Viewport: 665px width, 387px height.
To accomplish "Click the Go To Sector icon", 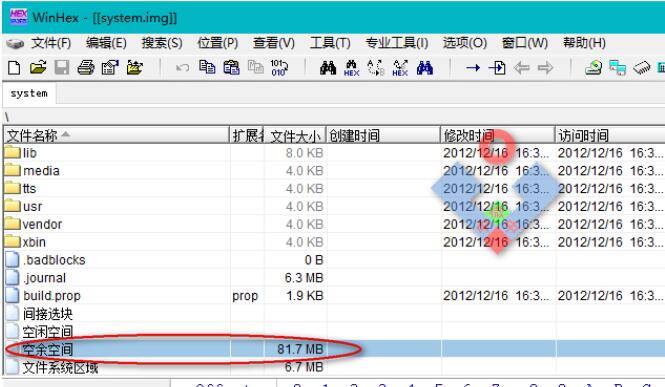I will (x=497, y=67).
